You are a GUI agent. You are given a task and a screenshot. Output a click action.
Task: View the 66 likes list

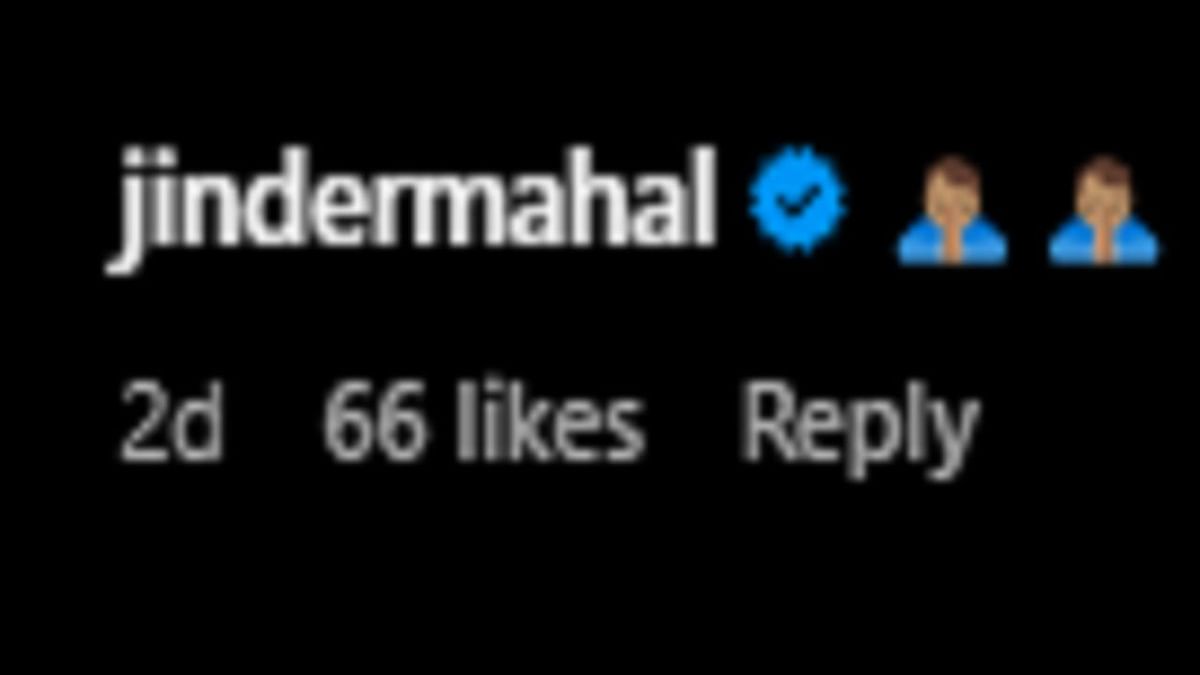tap(483, 424)
